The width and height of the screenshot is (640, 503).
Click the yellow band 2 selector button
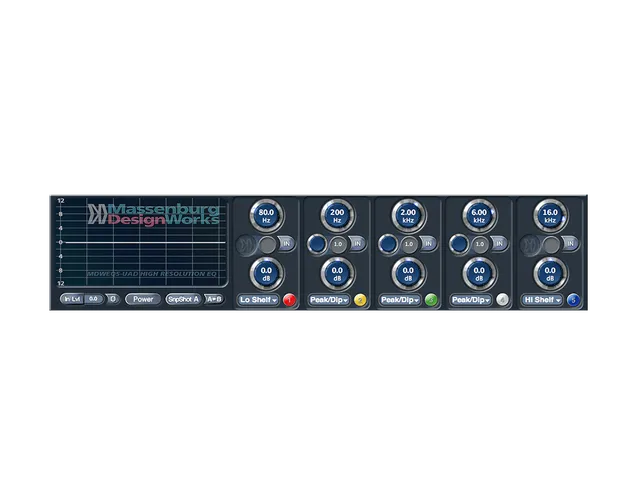coord(360,300)
